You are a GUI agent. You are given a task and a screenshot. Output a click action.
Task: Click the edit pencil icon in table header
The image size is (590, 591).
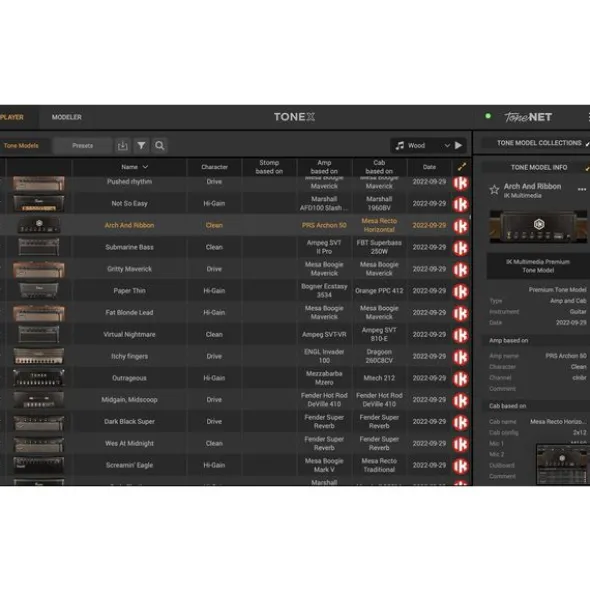coord(462,167)
